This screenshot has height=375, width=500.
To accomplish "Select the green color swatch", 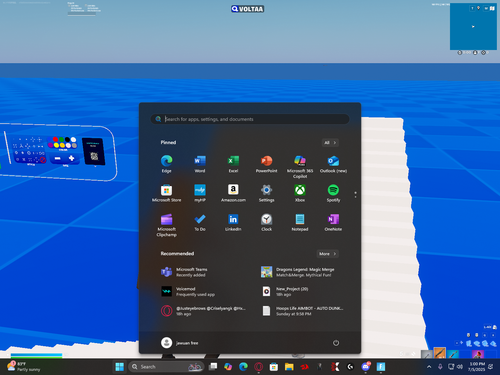I will [x=61, y=139].
